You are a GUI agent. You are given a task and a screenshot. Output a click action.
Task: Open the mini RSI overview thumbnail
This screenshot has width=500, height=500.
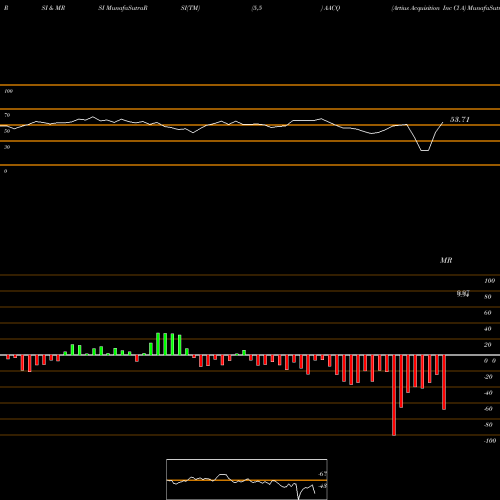247,479
